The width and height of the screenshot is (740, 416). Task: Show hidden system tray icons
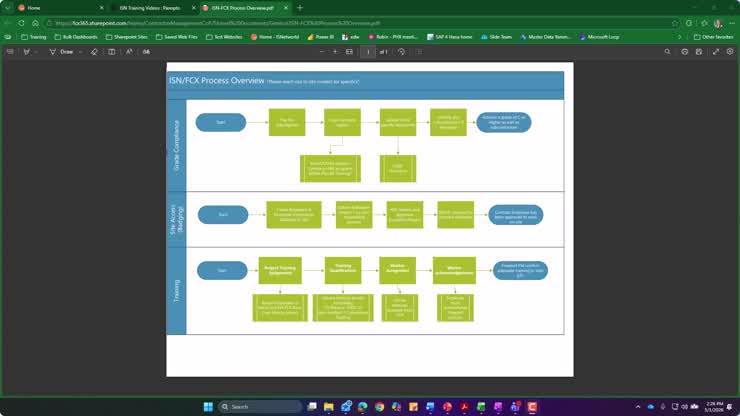[x=638, y=407]
